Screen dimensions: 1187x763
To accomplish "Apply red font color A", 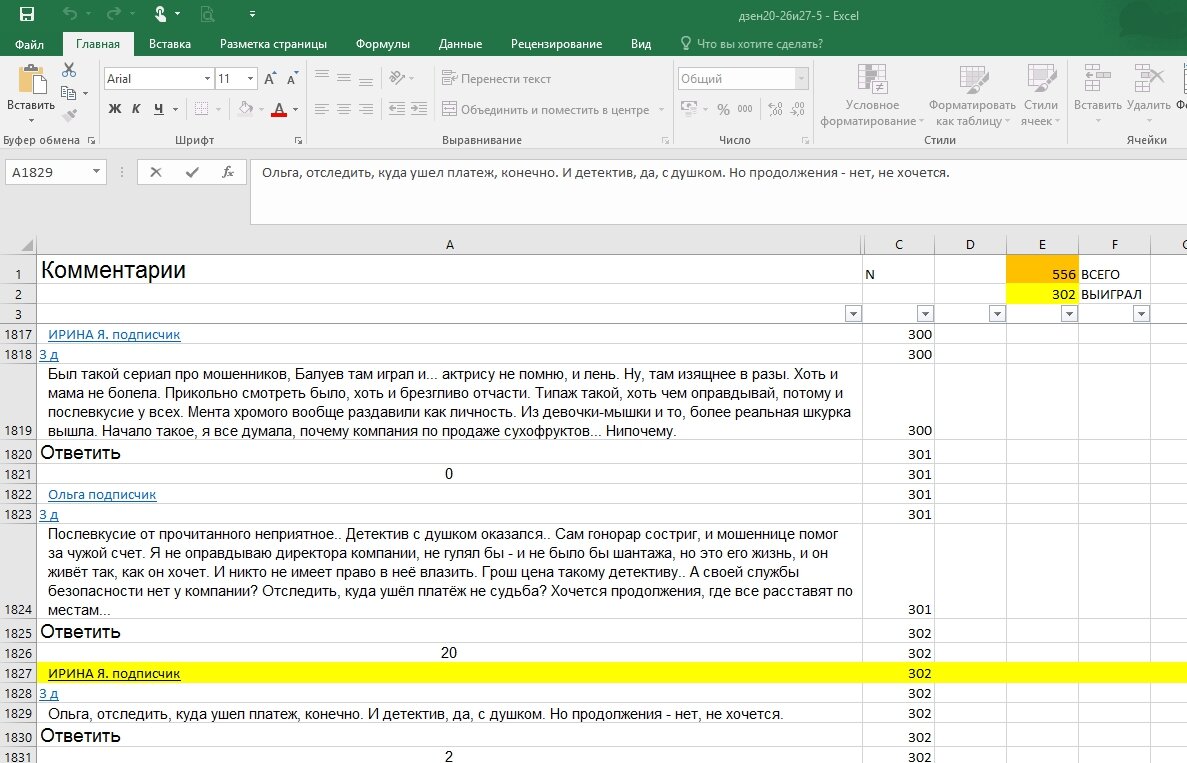I will click(x=279, y=109).
